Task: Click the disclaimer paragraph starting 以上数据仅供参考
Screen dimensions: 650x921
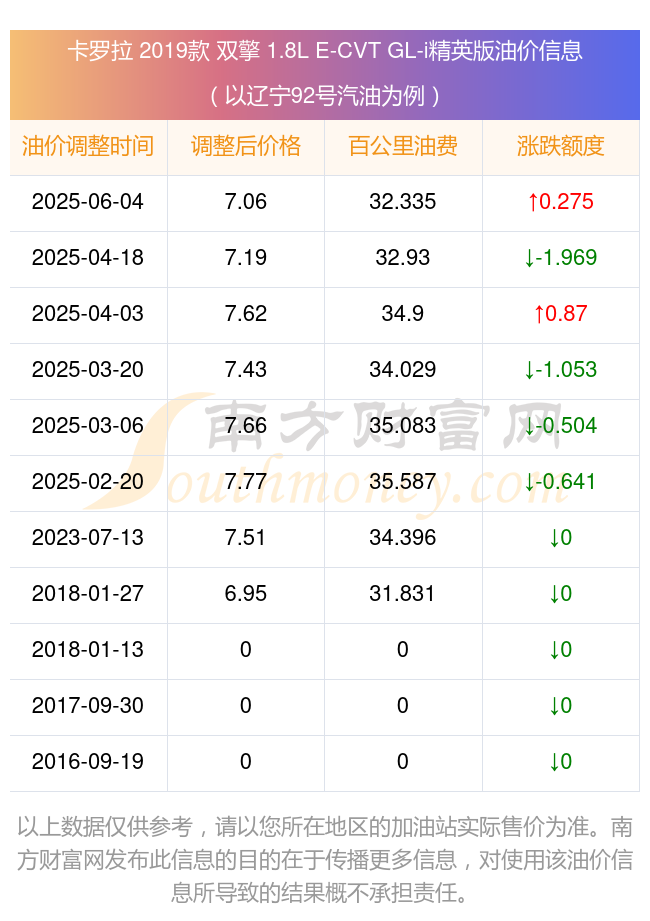Action: 325,860
